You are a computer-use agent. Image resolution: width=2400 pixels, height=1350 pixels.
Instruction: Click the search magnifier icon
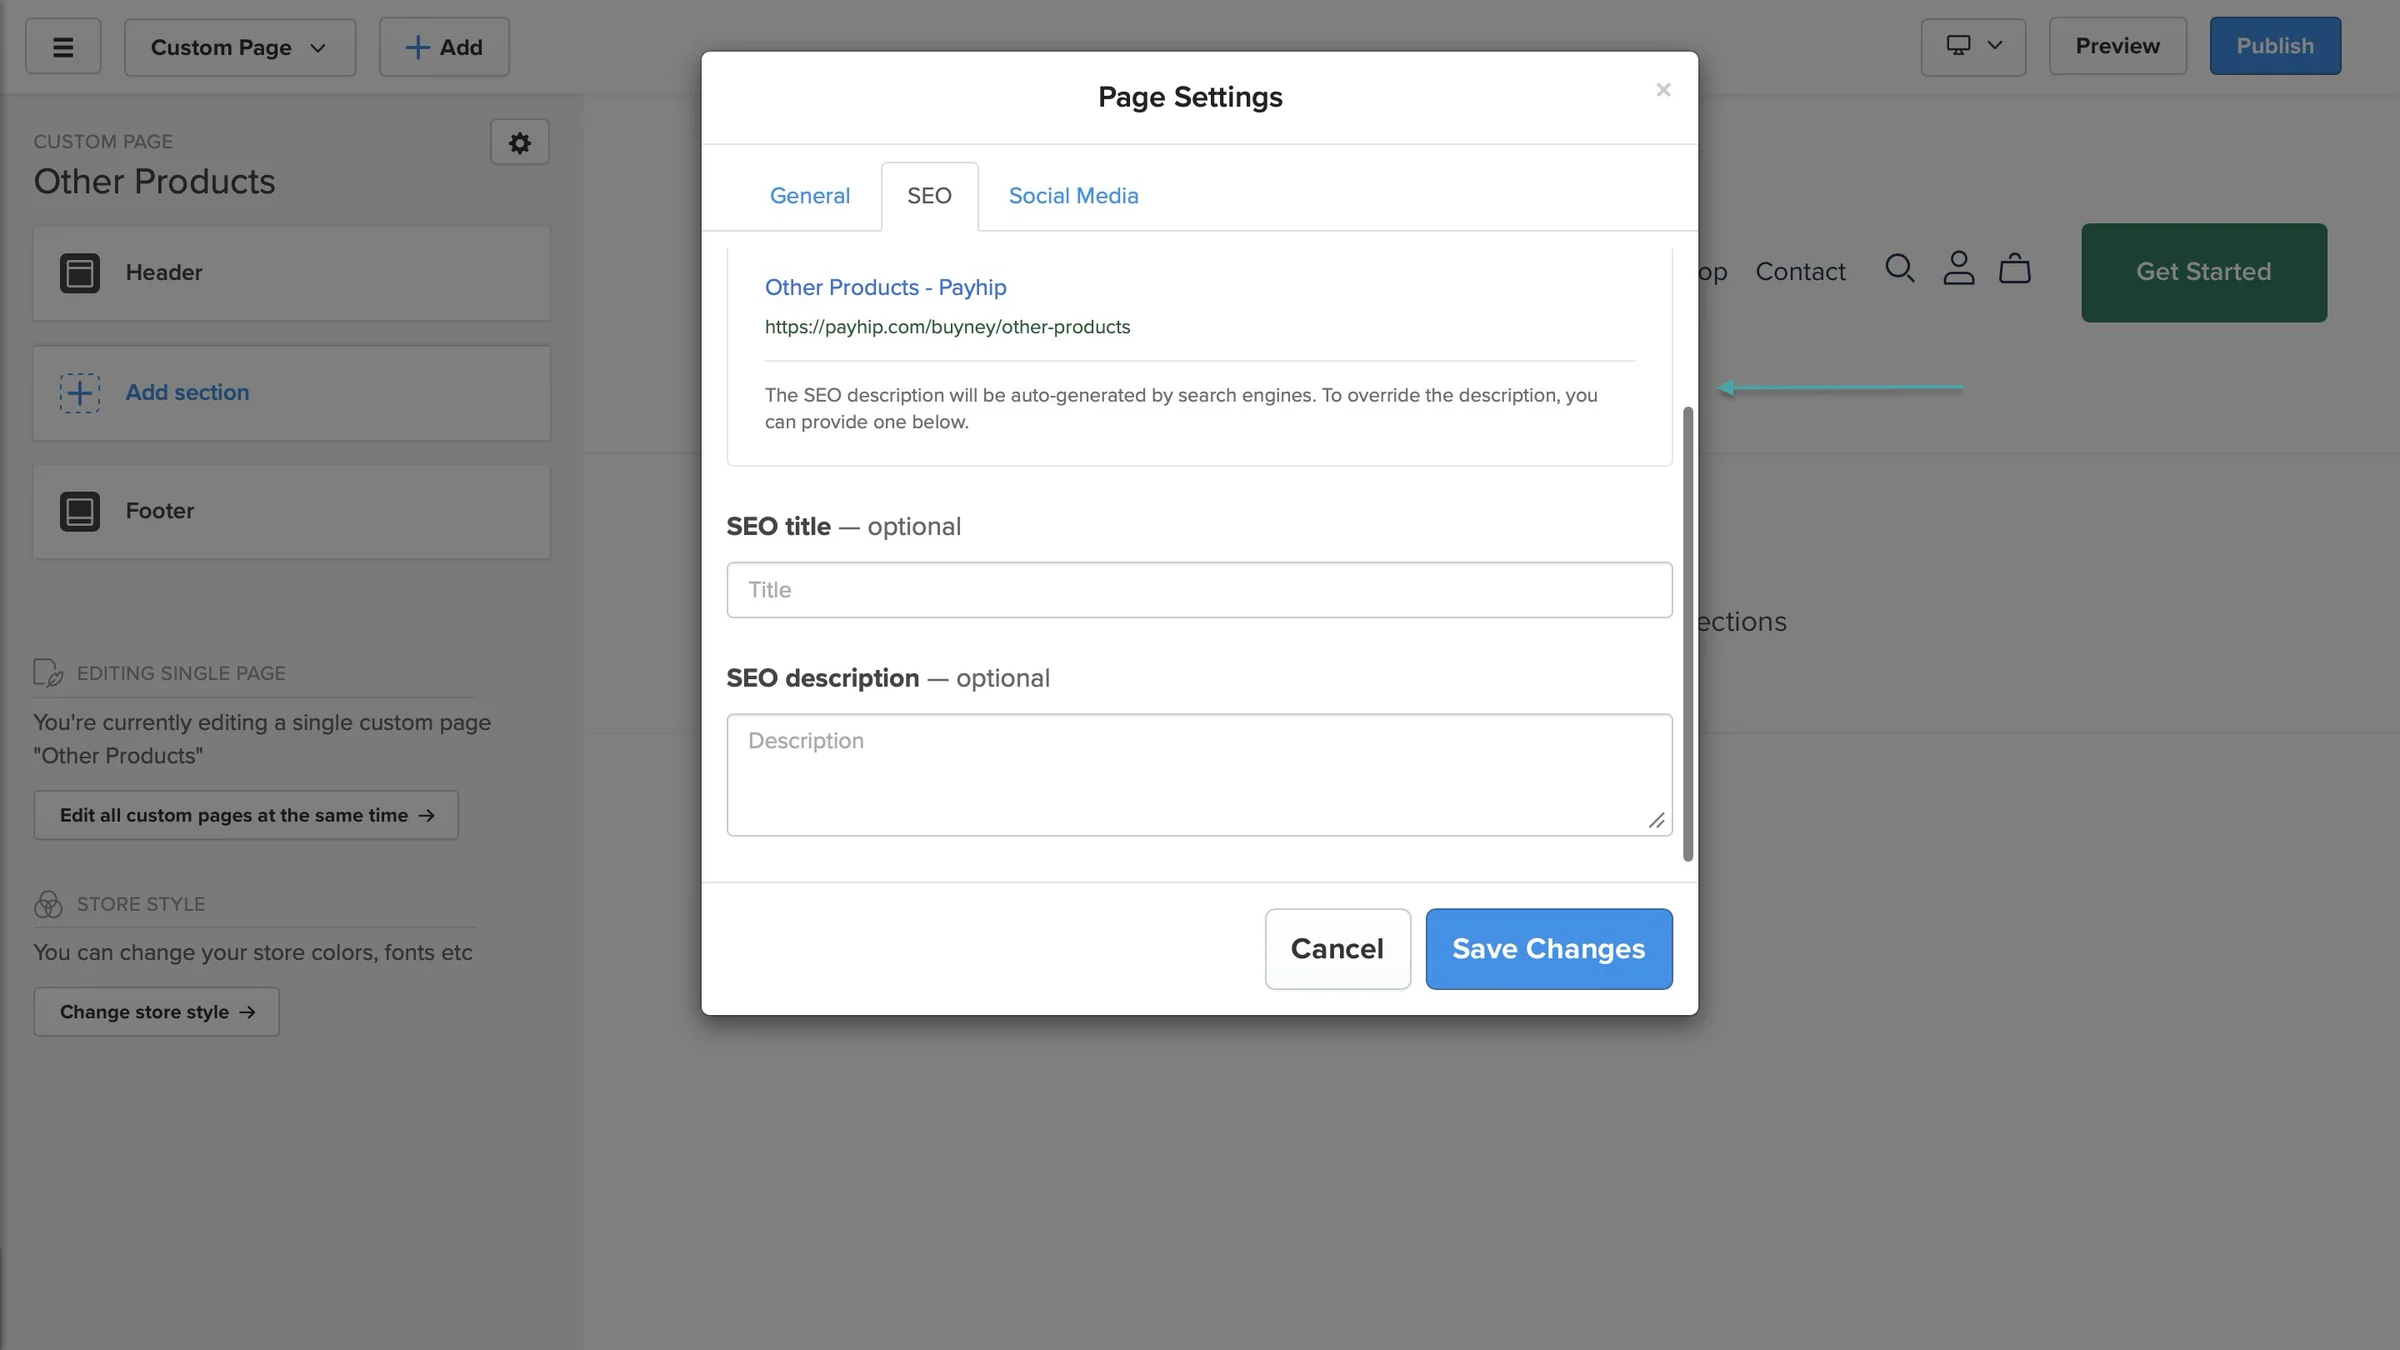1900,269
